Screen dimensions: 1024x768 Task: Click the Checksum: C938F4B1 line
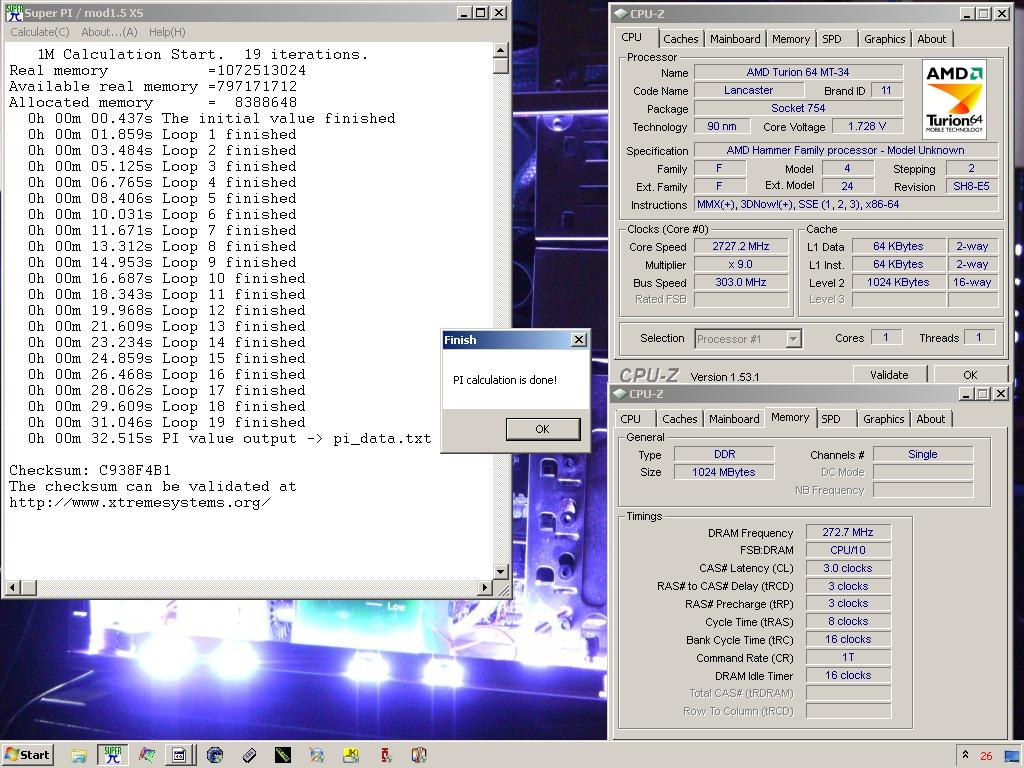point(90,470)
